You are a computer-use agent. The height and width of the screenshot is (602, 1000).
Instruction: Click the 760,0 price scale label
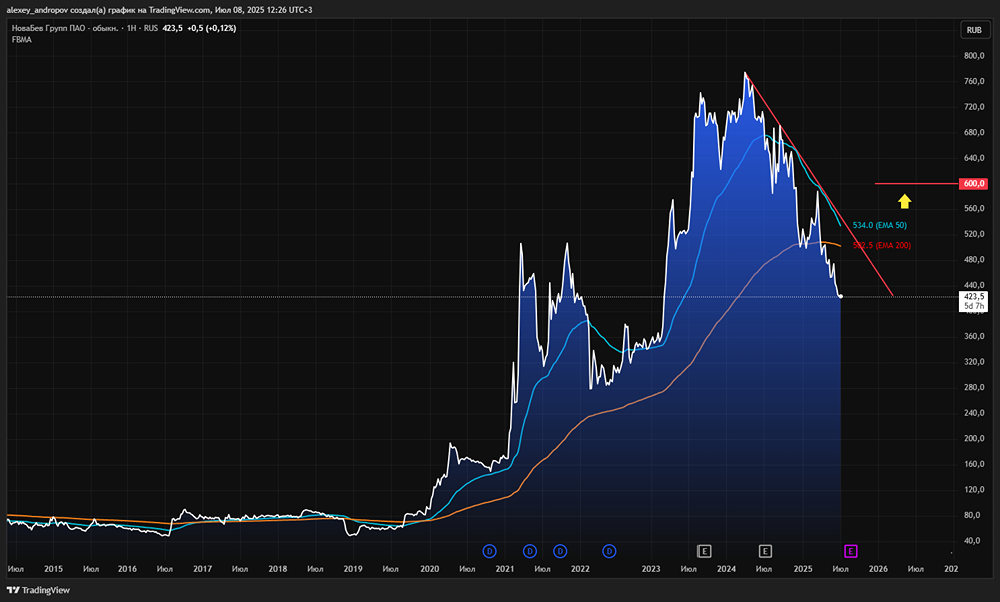974,82
